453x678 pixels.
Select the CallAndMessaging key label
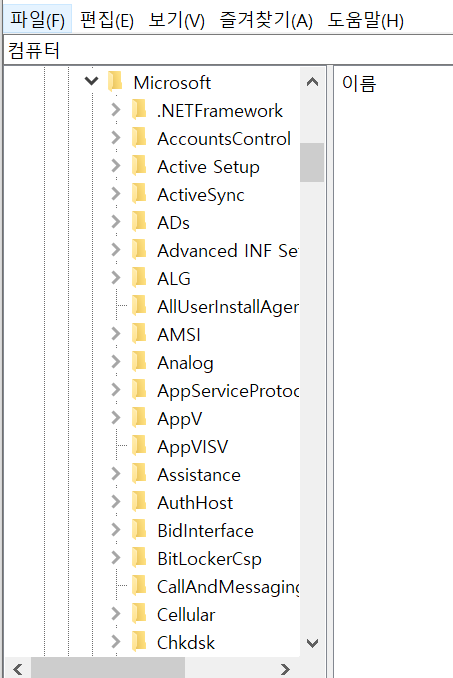(228, 587)
